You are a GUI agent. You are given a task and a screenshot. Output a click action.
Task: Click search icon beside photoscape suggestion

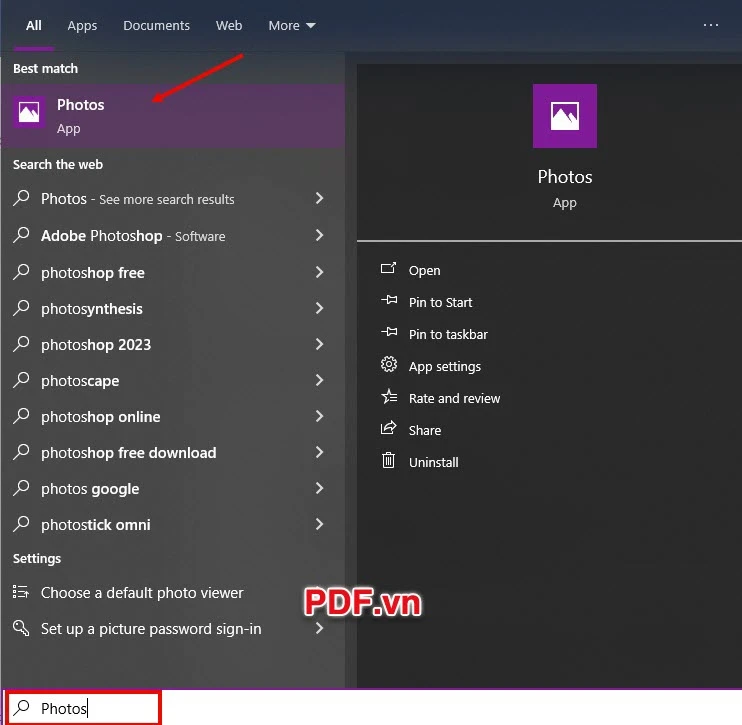pyautogui.click(x=21, y=380)
